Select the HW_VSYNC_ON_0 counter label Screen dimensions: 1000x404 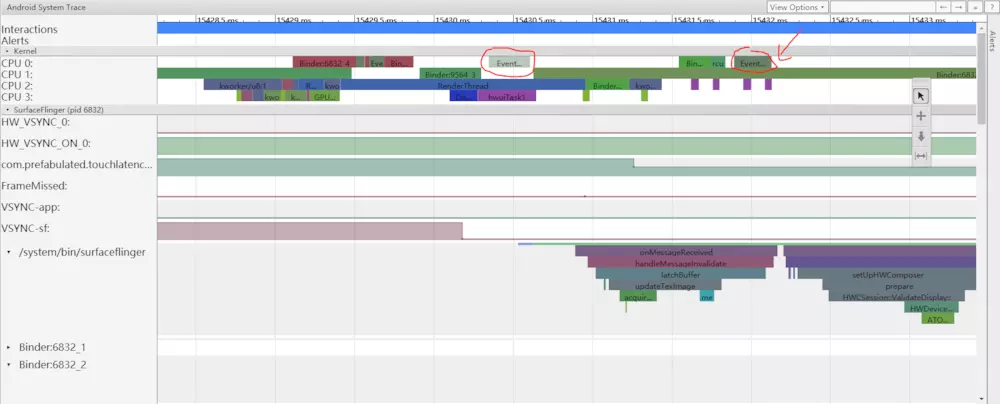pyautogui.click(x=45, y=144)
